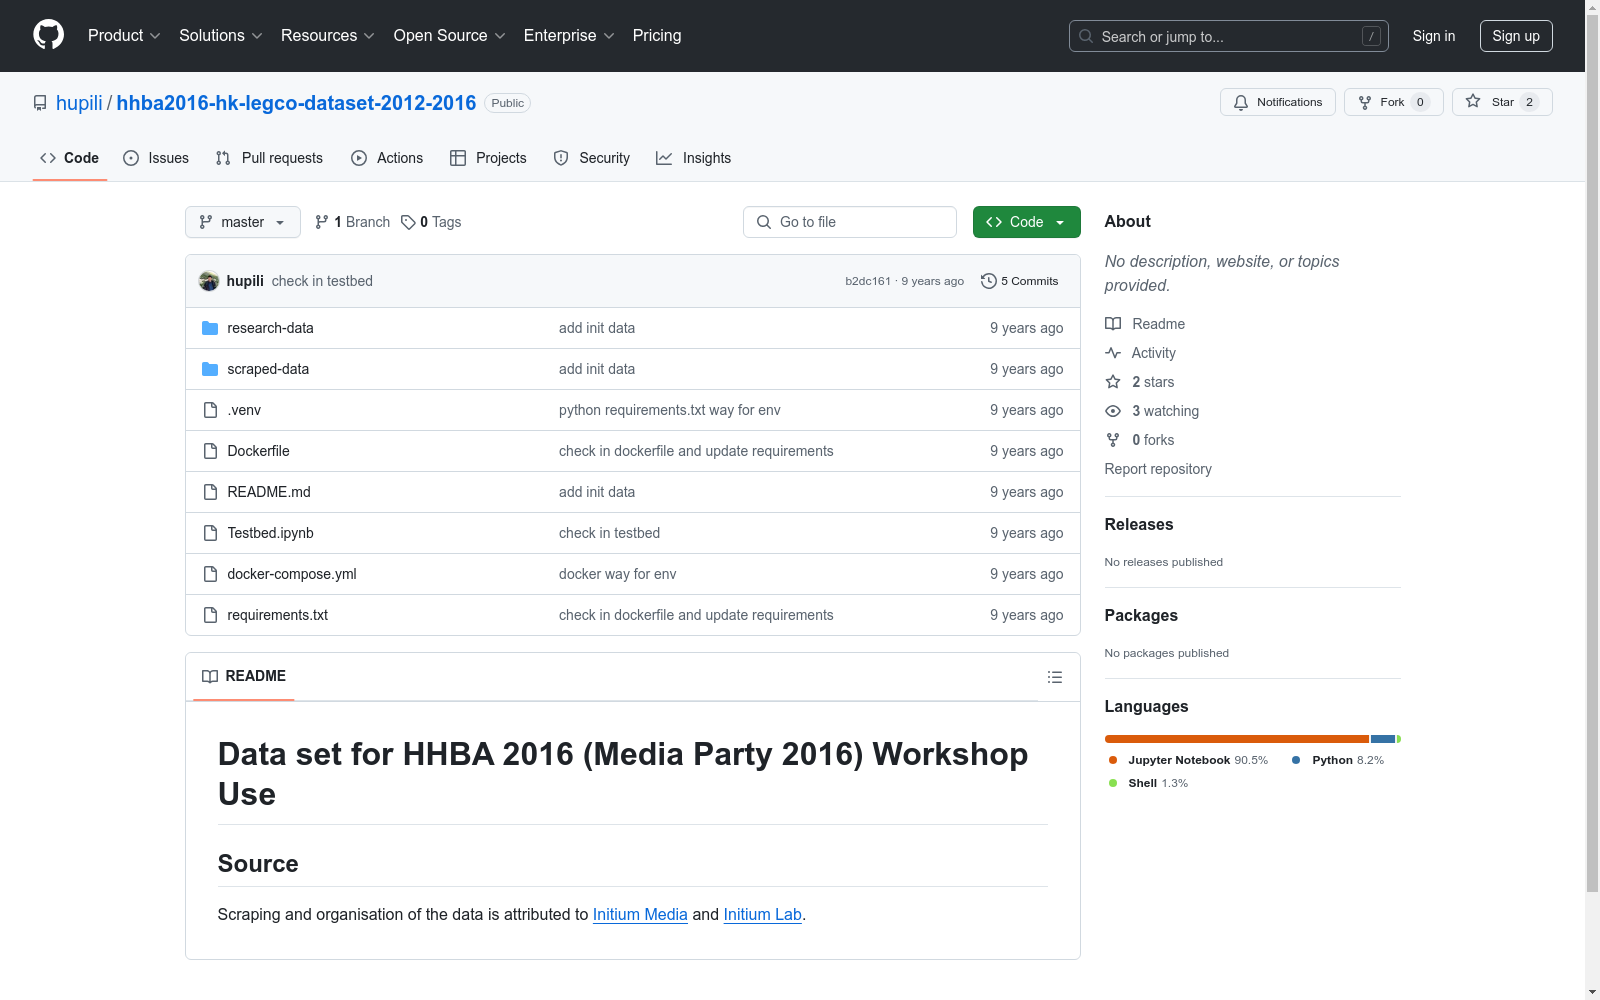Open the research-data folder icon

click(x=210, y=328)
